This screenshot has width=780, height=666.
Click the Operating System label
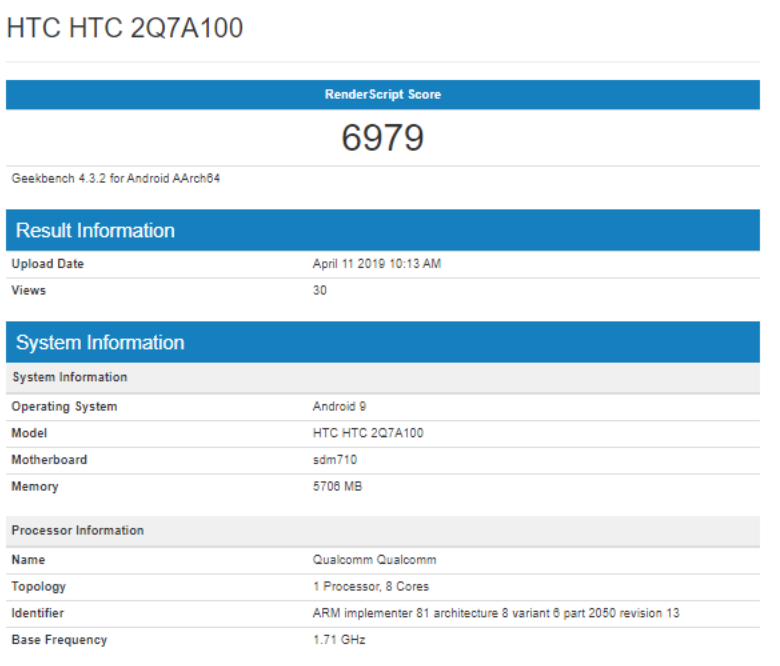pyautogui.click(x=64, y=407)
